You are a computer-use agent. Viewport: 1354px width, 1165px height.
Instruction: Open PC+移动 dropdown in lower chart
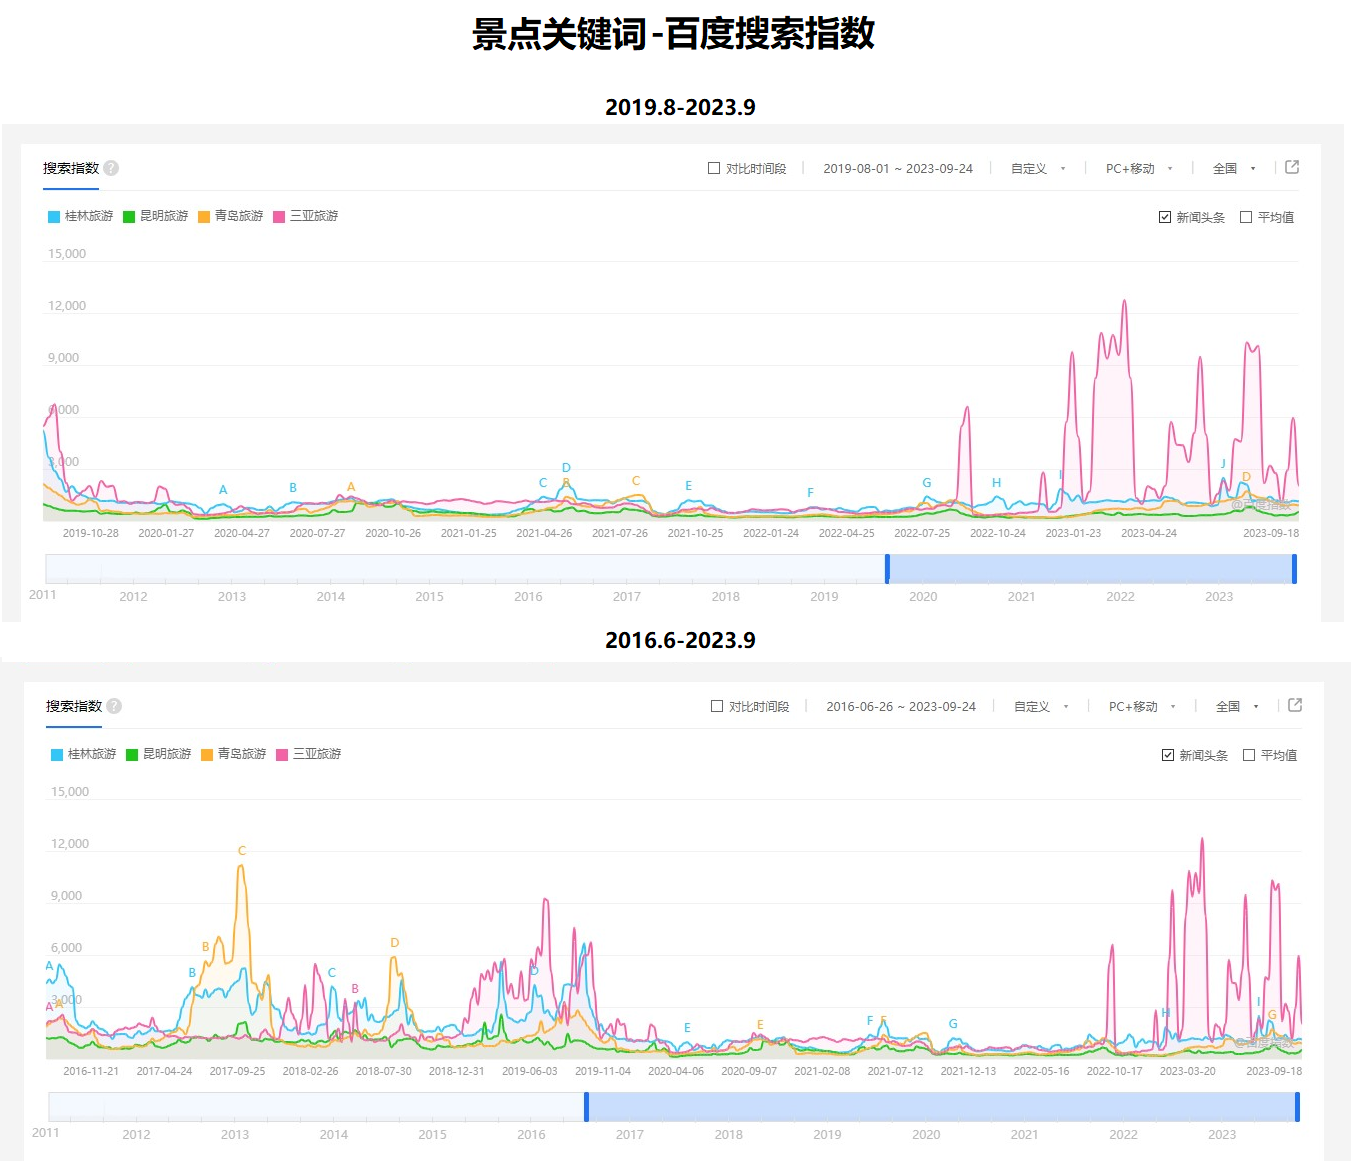1142,706
